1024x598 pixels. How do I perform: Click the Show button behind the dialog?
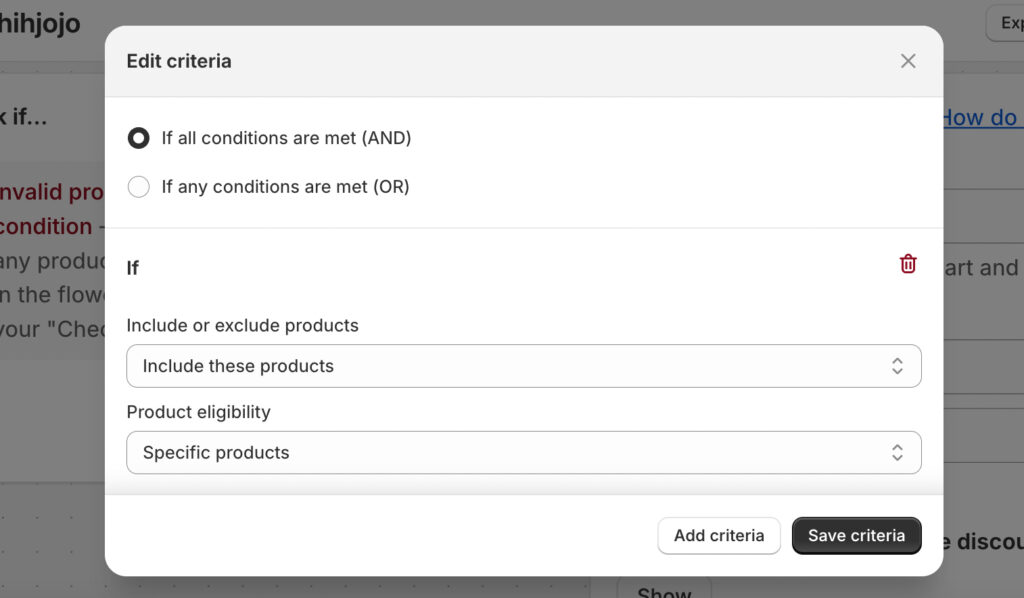[664, 589]
